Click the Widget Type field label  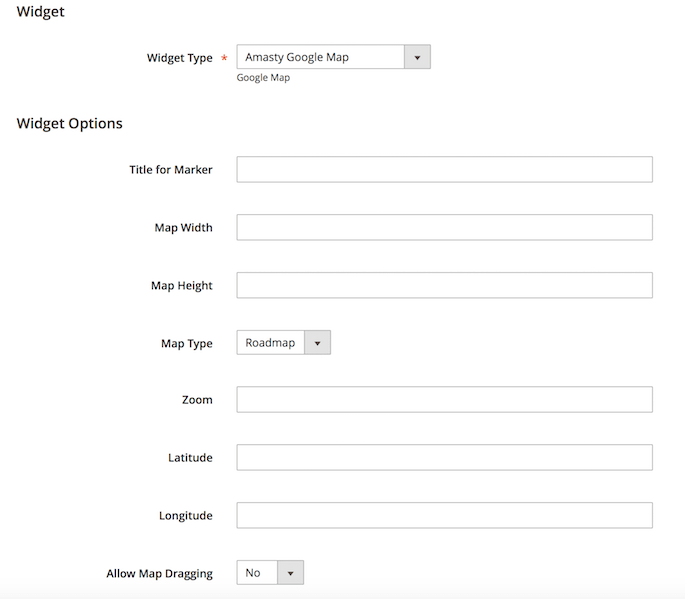coord(179,58)
